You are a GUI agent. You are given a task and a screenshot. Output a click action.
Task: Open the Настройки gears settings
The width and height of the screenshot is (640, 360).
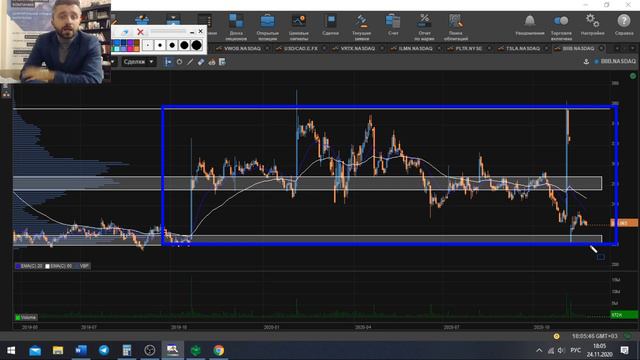pos(592,24)
